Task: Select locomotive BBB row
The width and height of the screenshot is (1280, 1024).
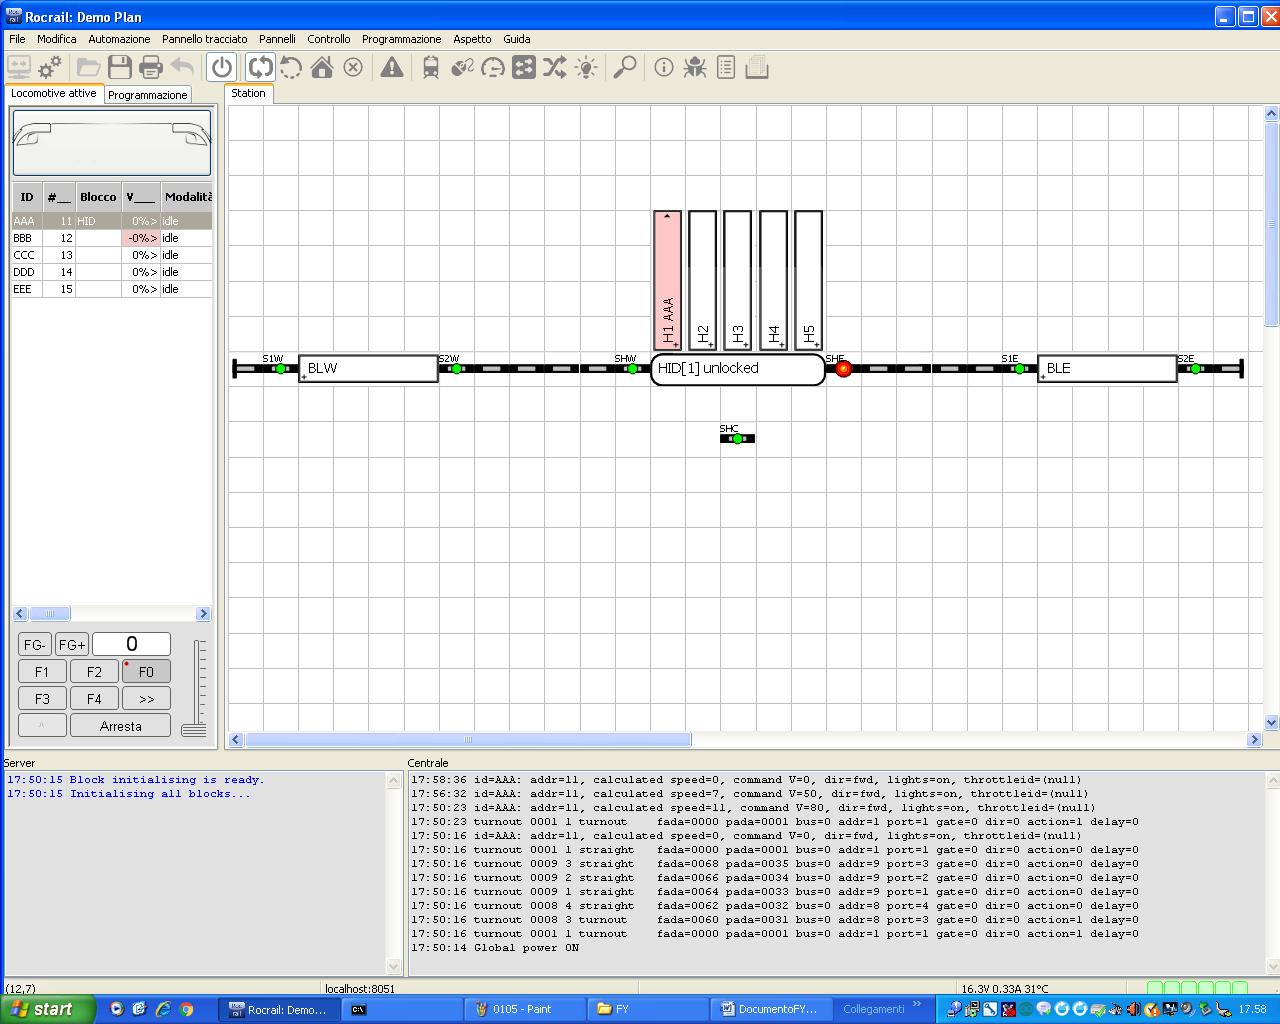Action: [x=112, y=238]
